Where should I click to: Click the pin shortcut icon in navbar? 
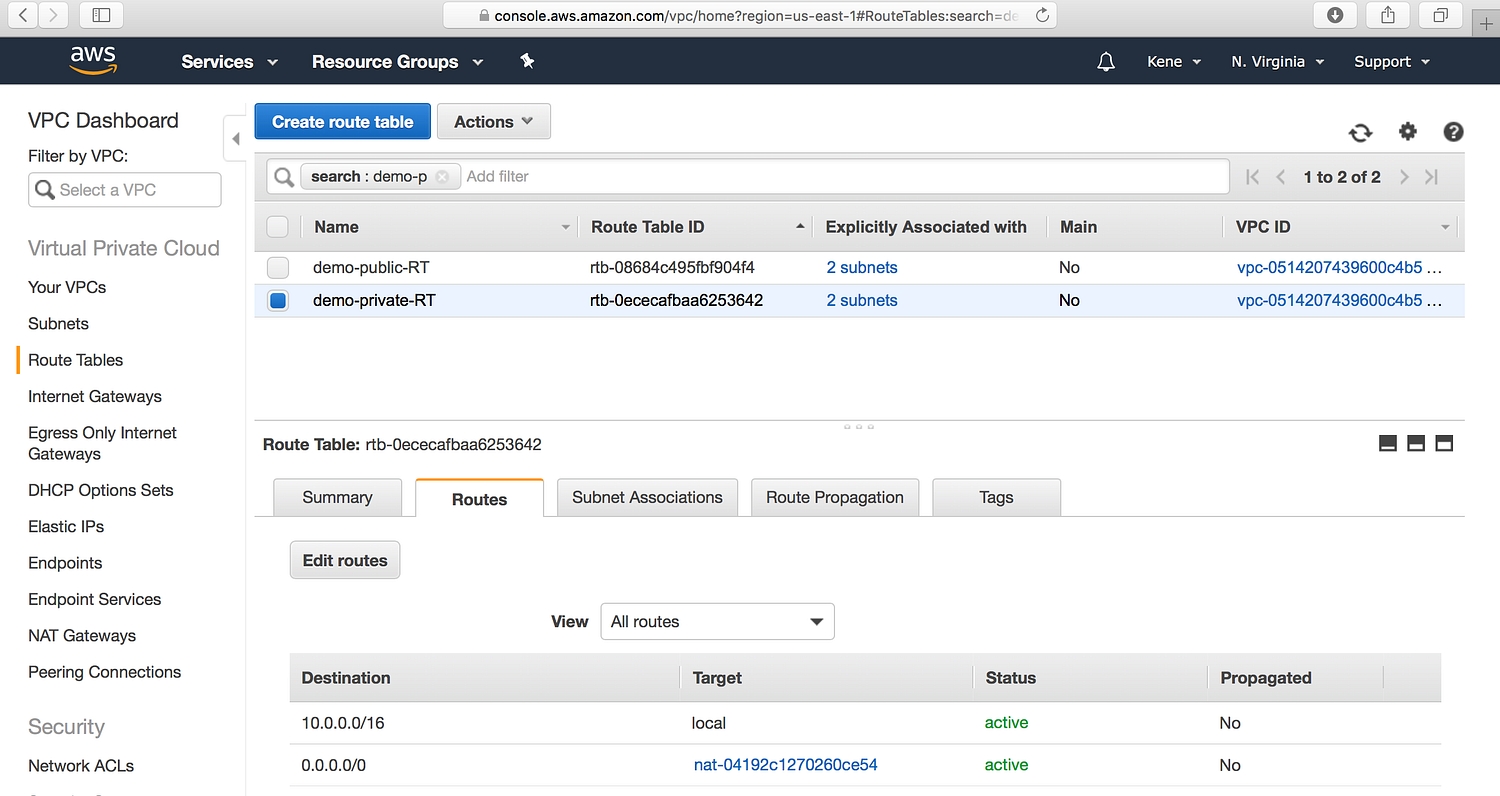coord(527,61)
